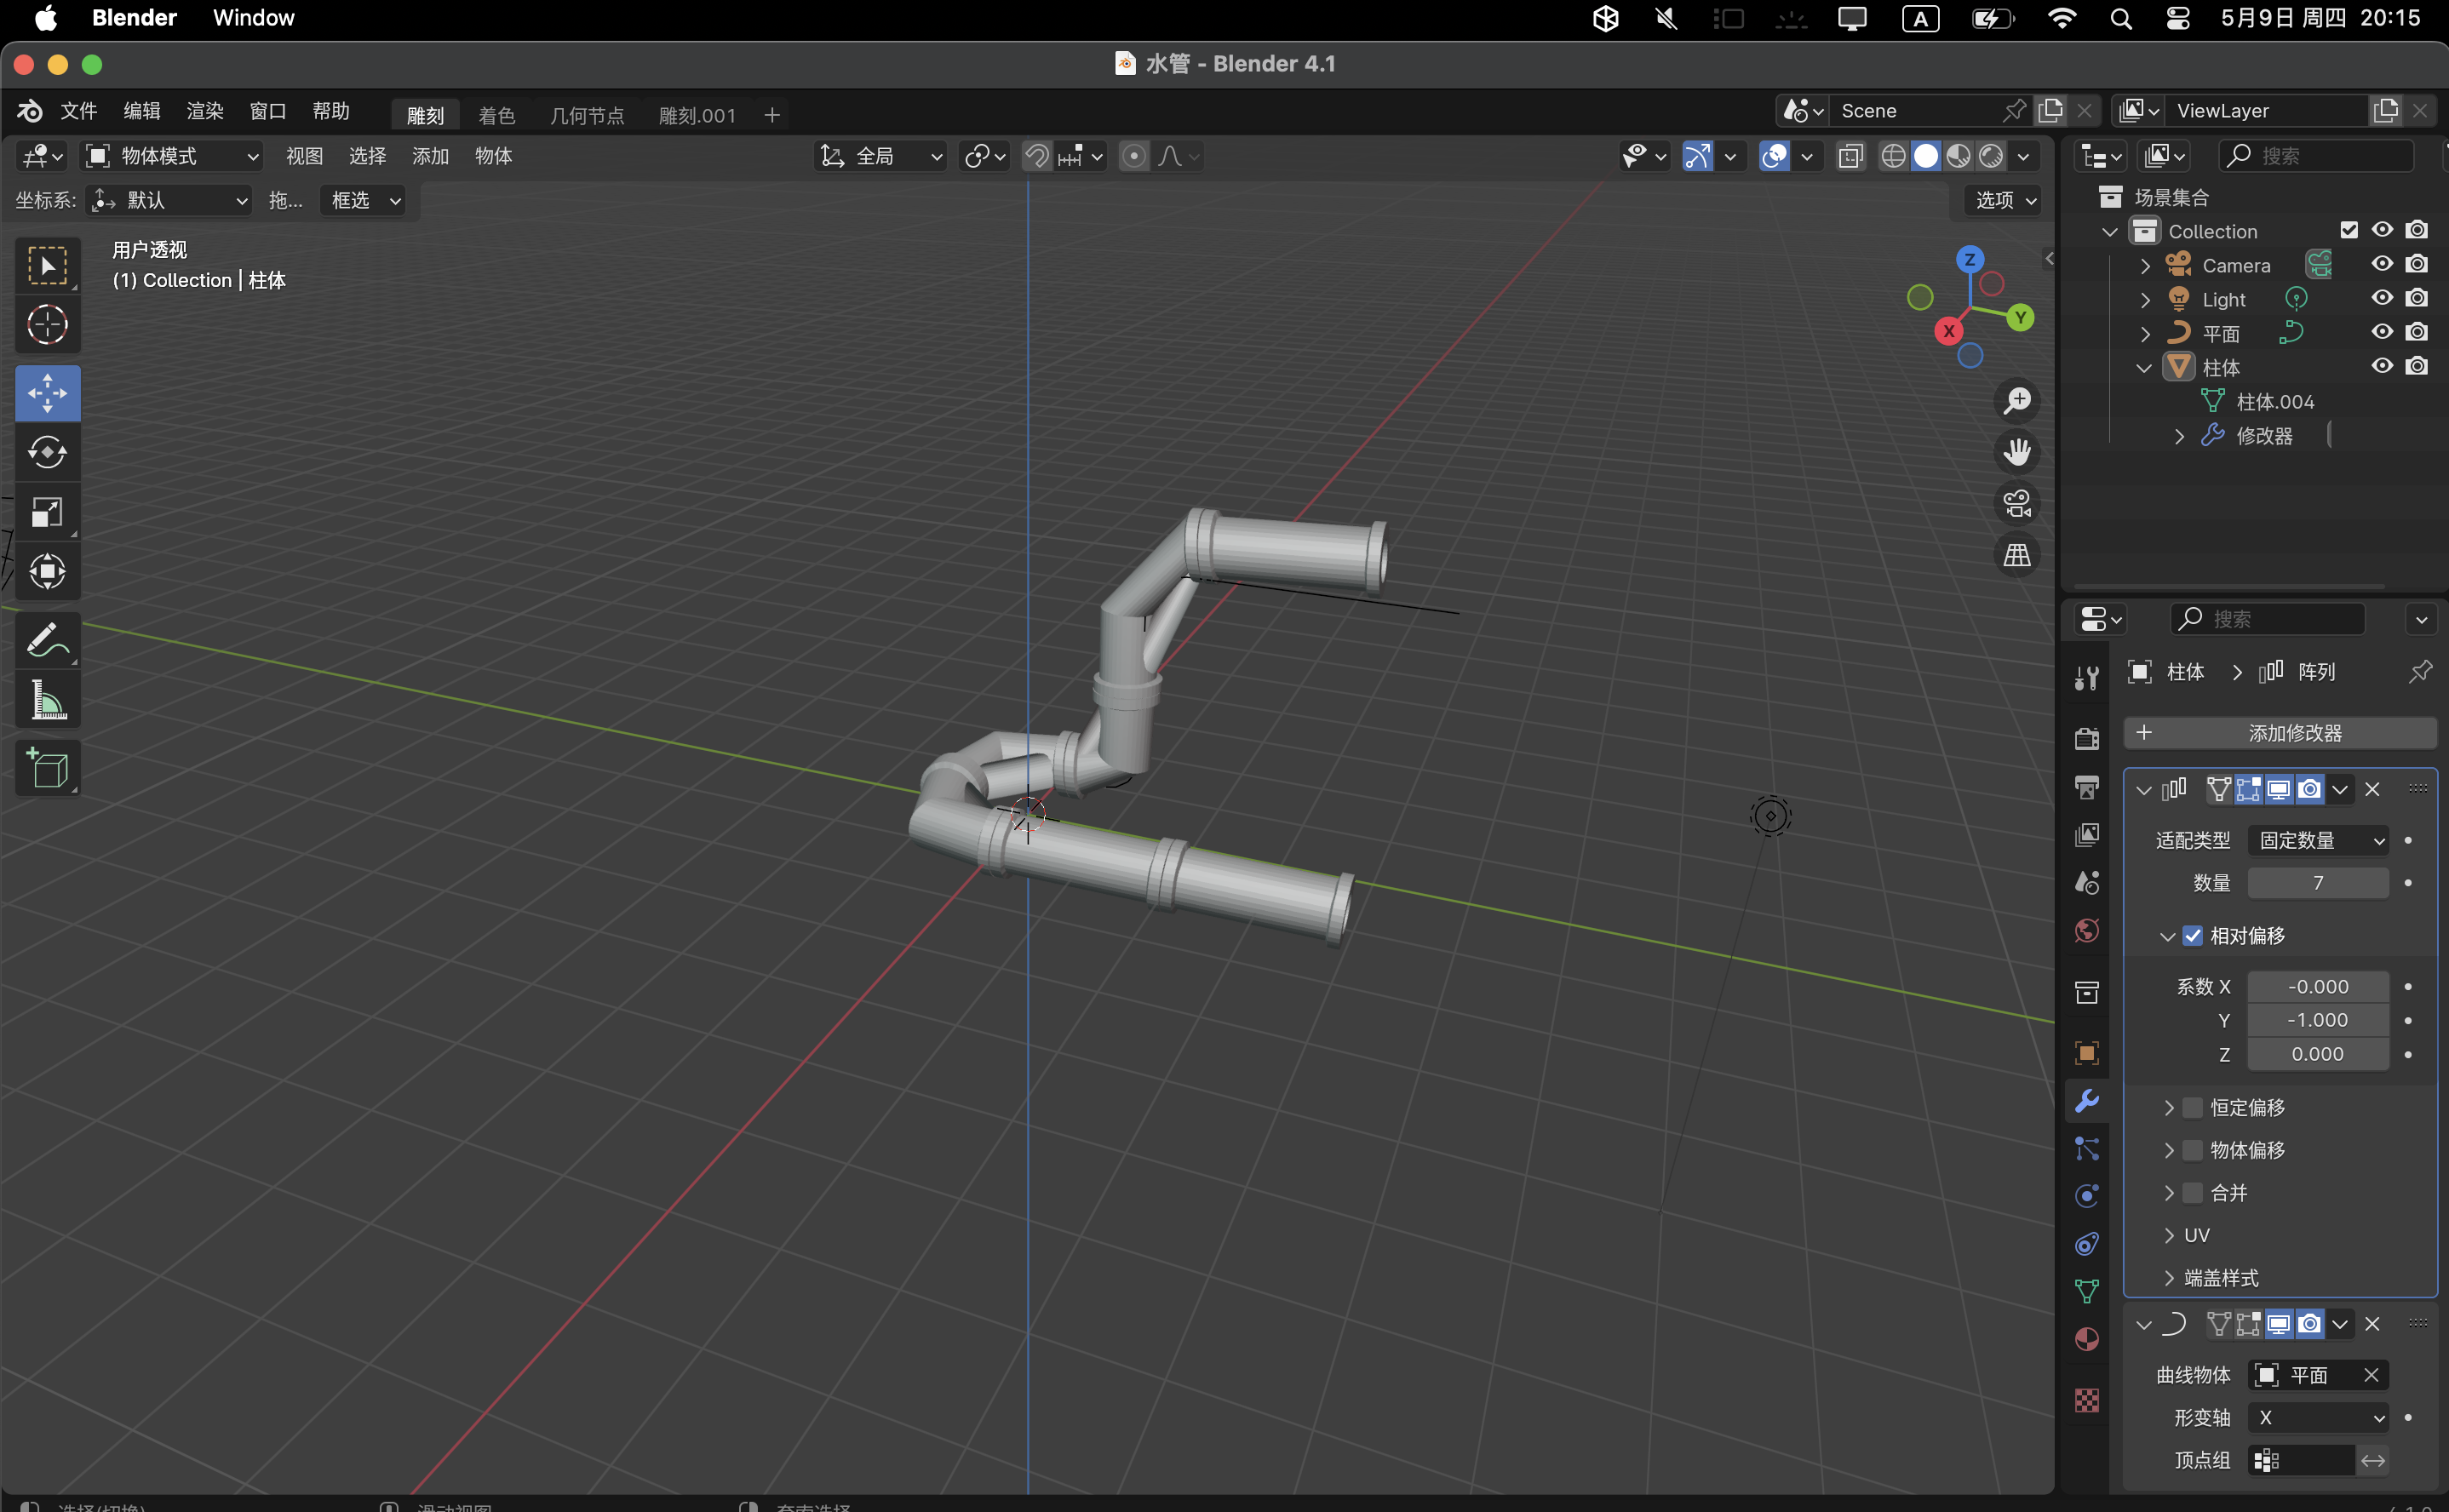Toggle X-ray display button
The width and height of the screenshot is (2449, 1512).
[1850, 156]
